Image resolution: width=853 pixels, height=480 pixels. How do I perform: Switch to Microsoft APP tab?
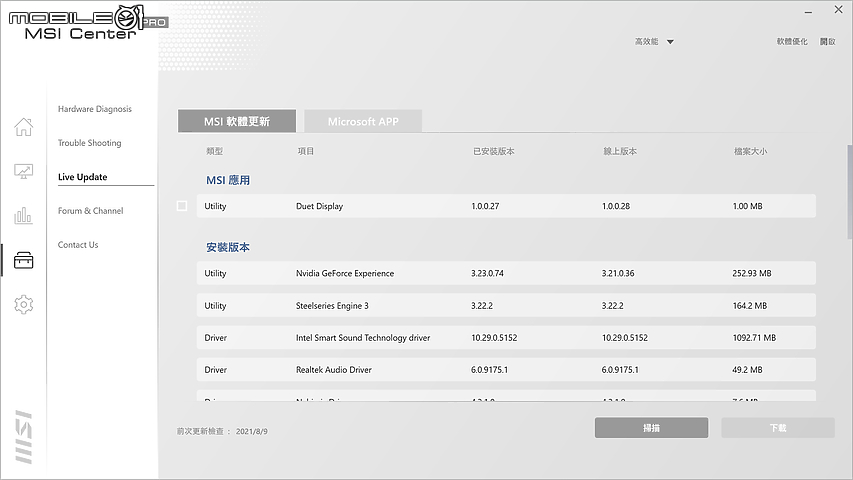363,121
